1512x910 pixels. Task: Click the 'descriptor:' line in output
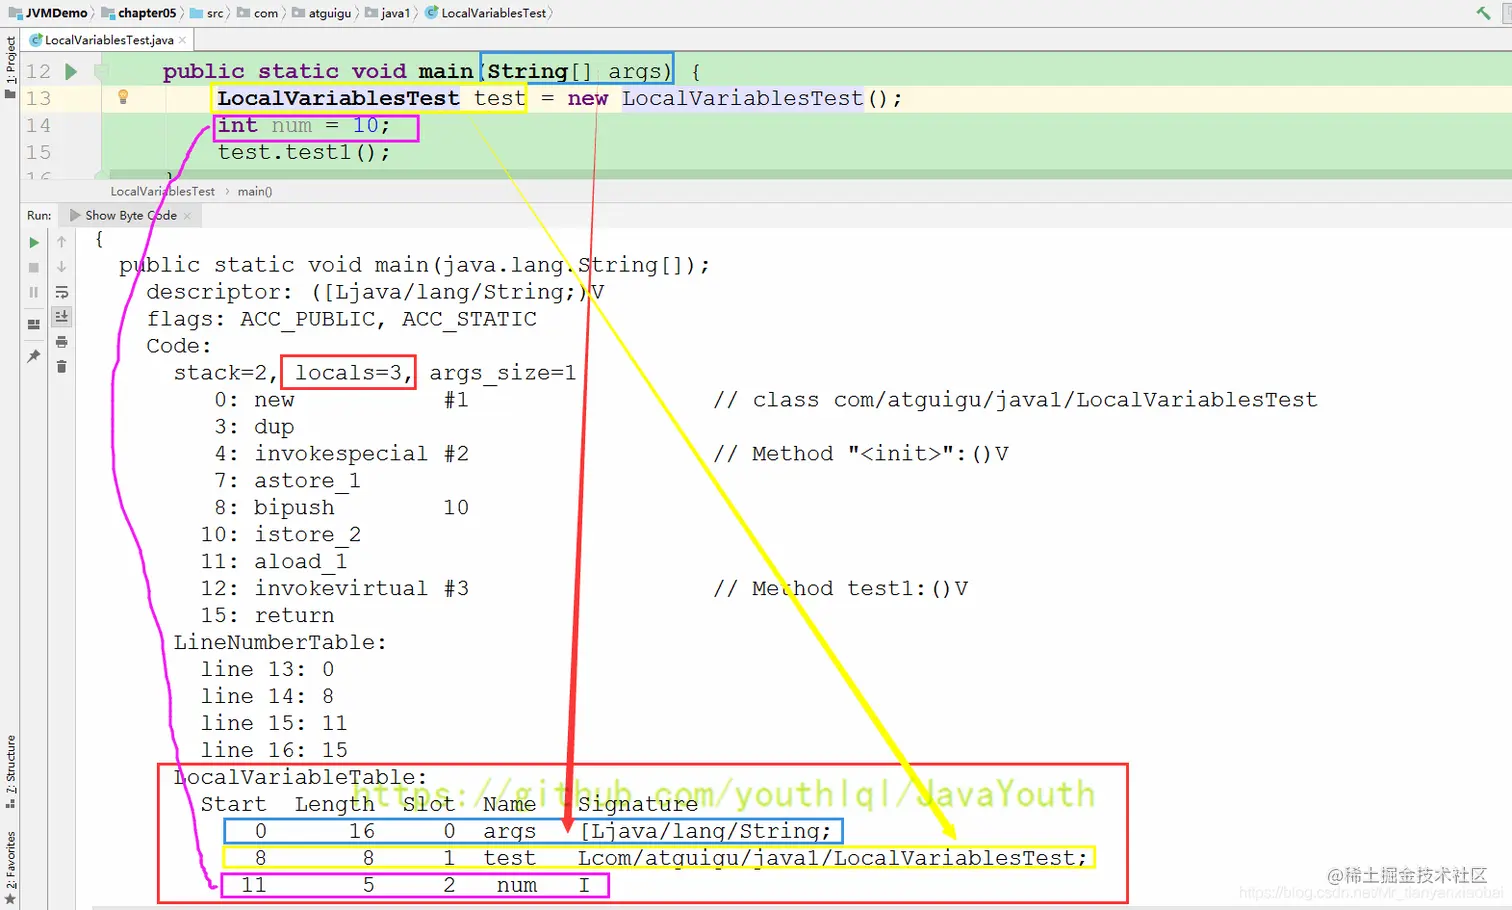[x=375, y=292]
